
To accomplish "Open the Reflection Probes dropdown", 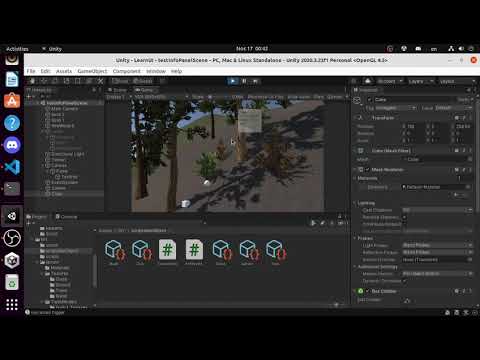I will click(437, 252).
